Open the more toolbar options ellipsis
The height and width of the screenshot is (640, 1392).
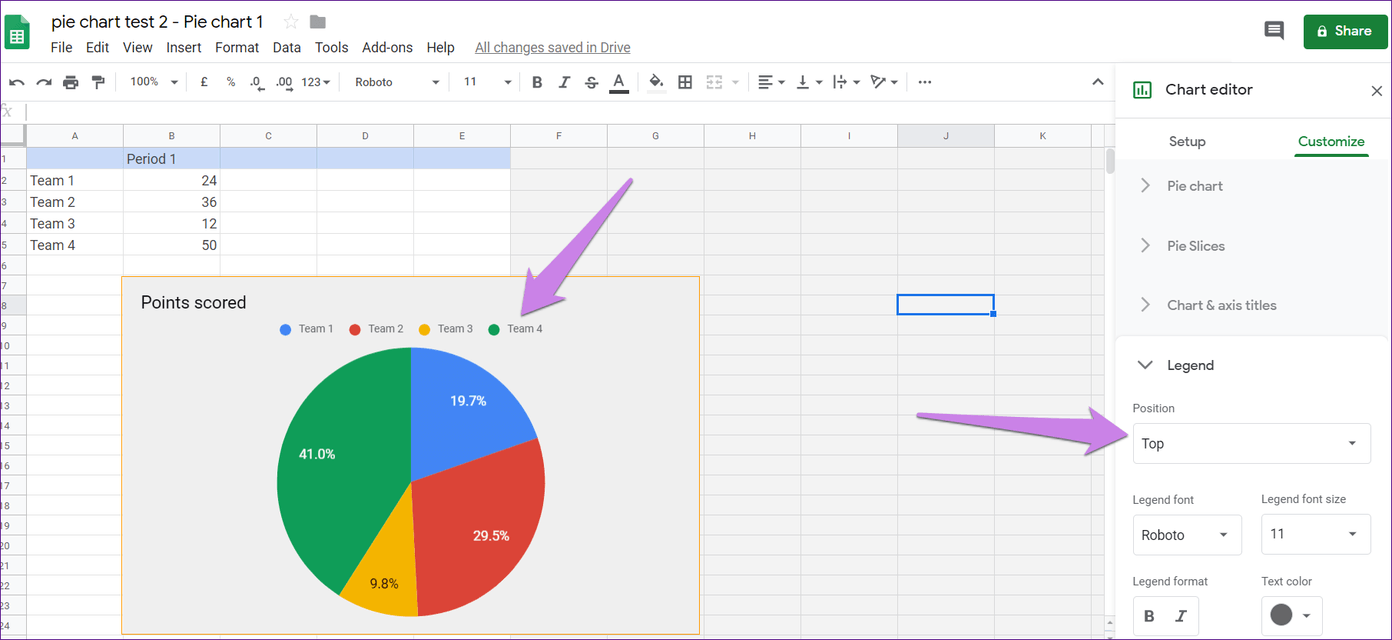(924, 82)
